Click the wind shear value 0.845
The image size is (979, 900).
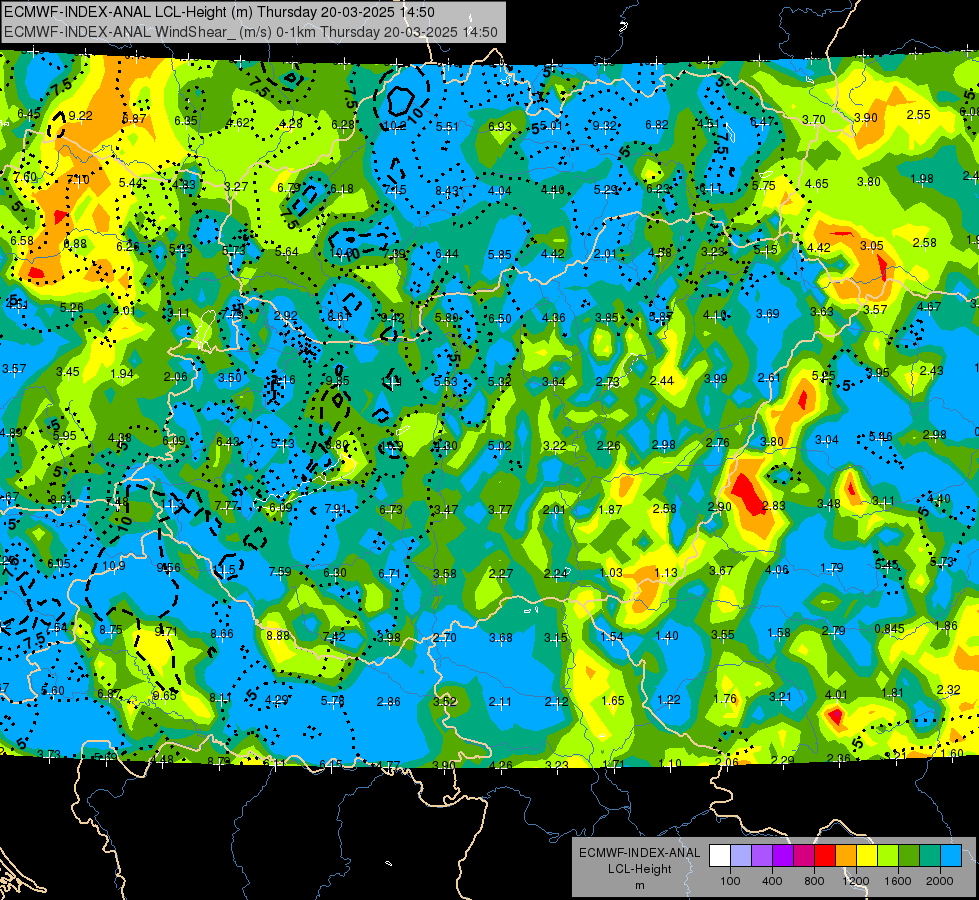tap(889, 629)
